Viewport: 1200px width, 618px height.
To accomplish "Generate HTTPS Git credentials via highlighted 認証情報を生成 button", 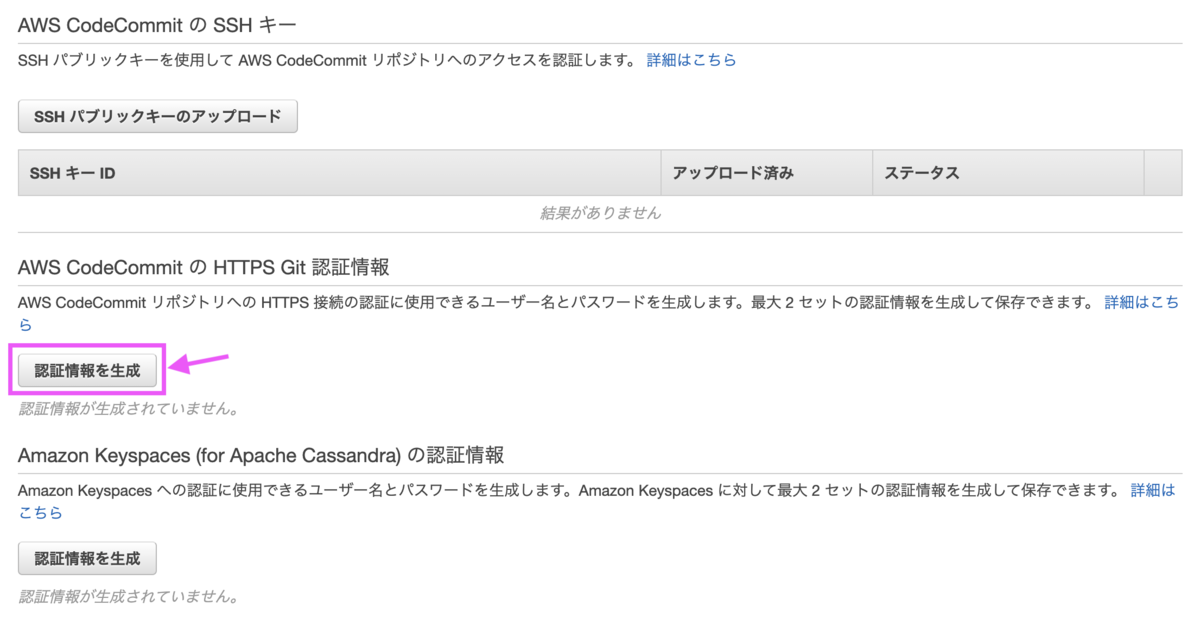I will pos(88,371).
